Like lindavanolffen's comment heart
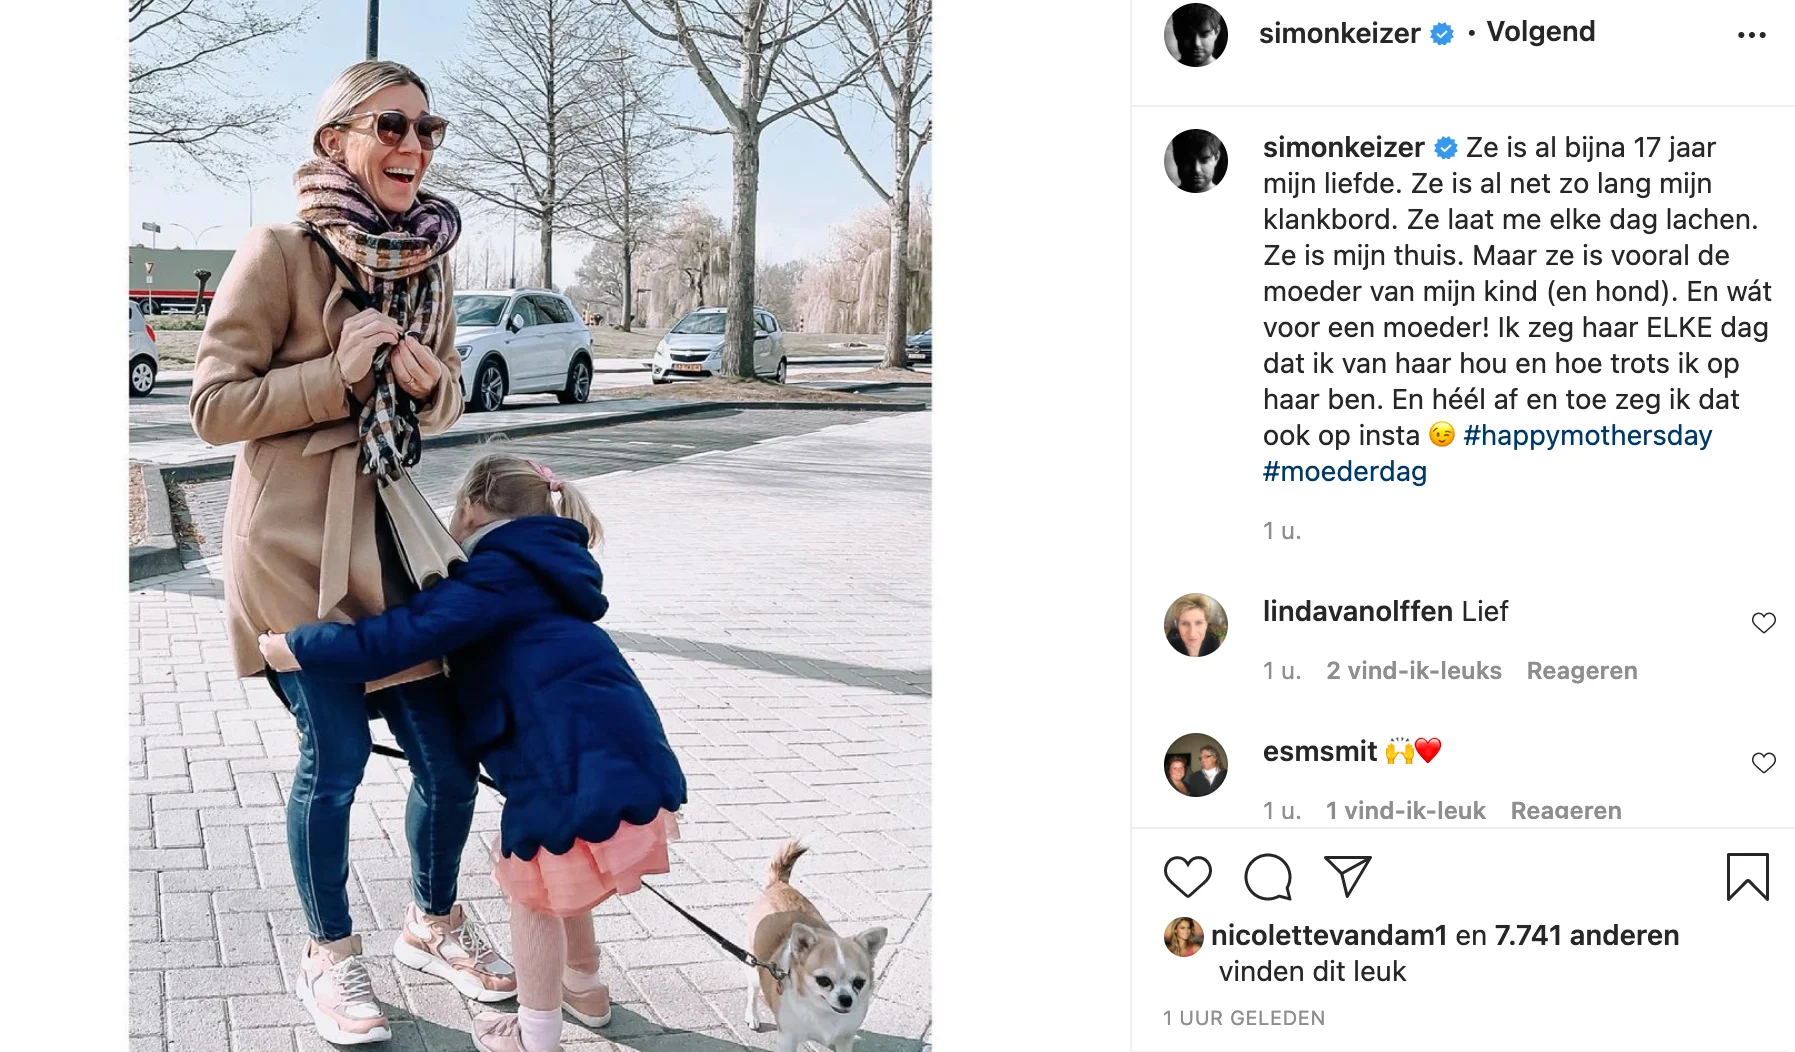Image resolution: width=1795 pixels, height=1052 pixels. pos(1764,623)
